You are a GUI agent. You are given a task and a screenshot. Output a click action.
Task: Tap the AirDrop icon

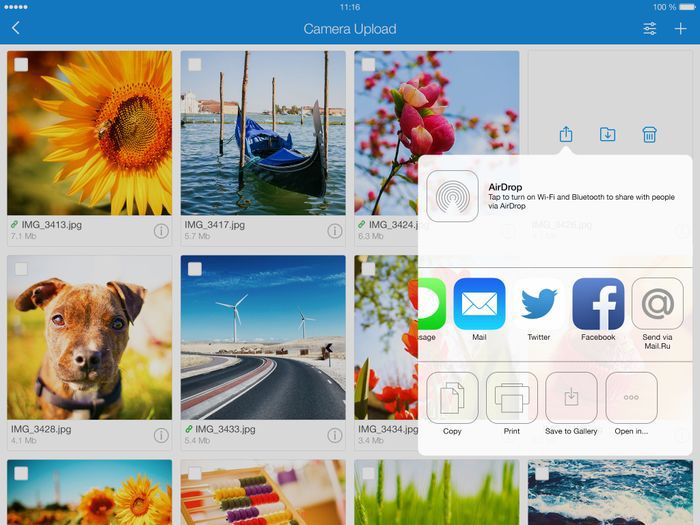click(x=452, y=196)
